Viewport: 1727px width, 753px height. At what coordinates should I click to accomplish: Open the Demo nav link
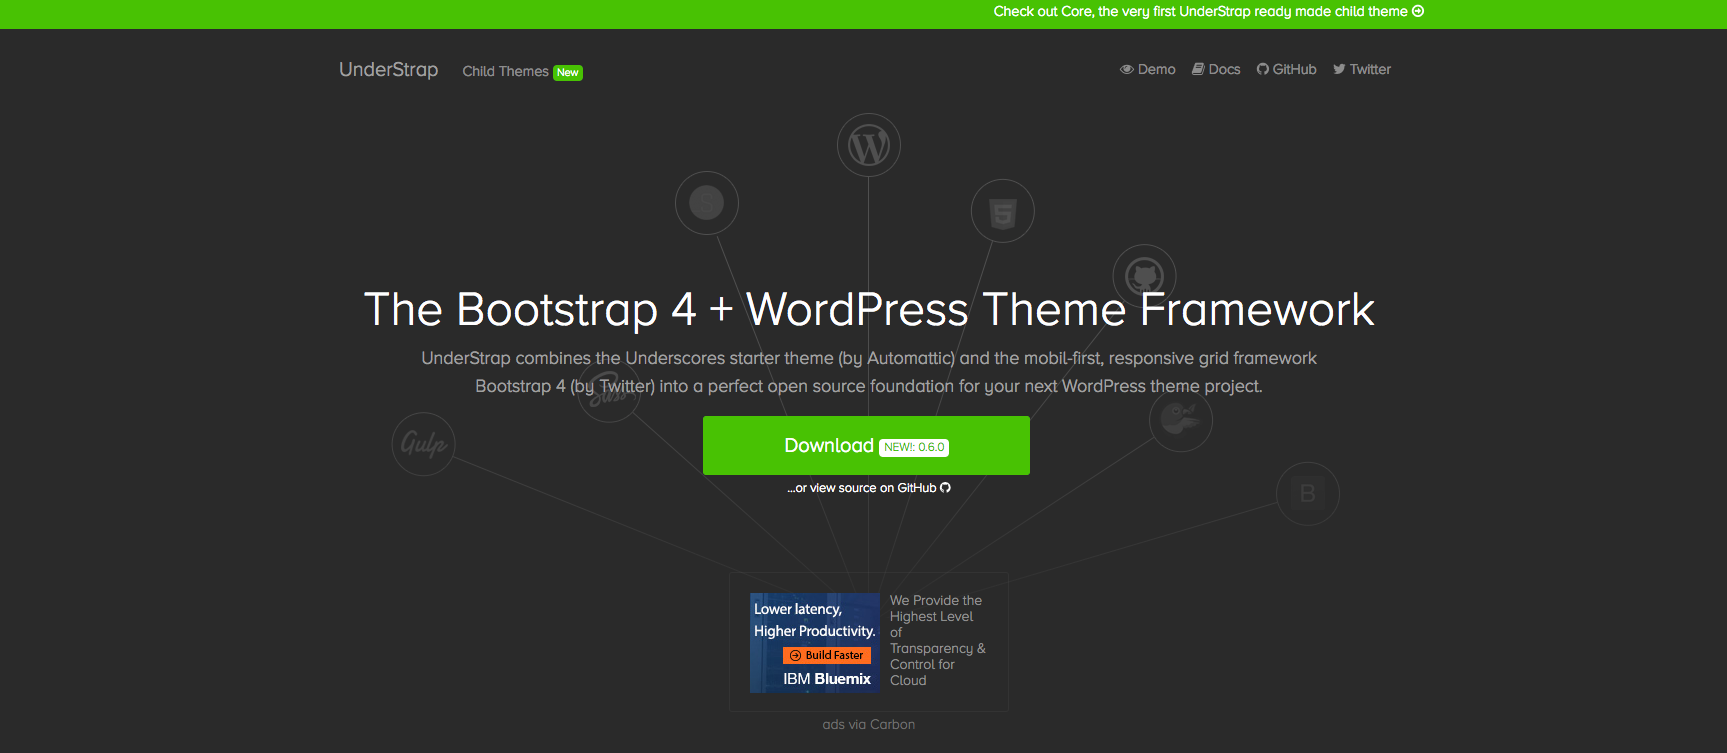click(1148, 69)
